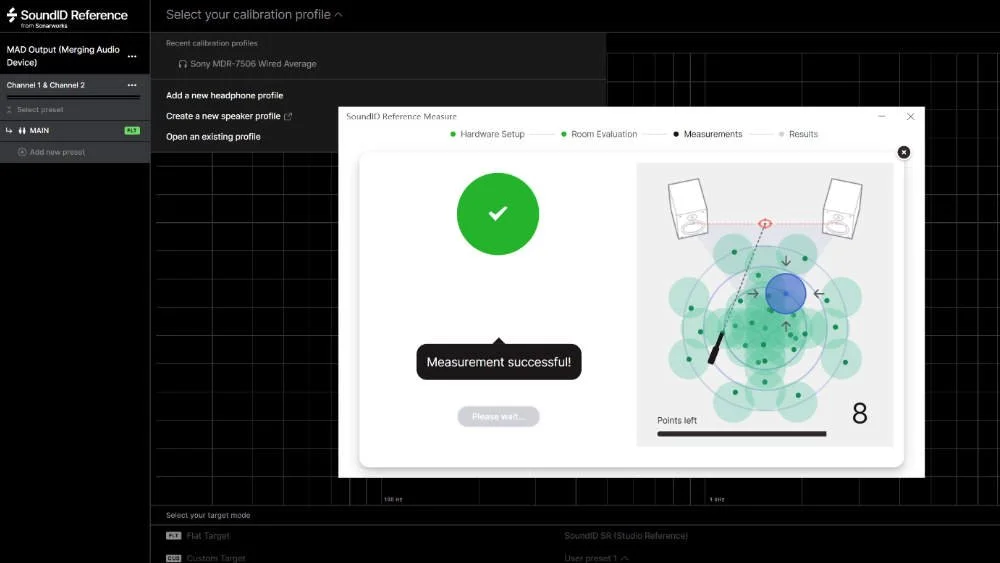Click the red listening position marker
Screen dimensions: 1000x563
coord(765,223)
